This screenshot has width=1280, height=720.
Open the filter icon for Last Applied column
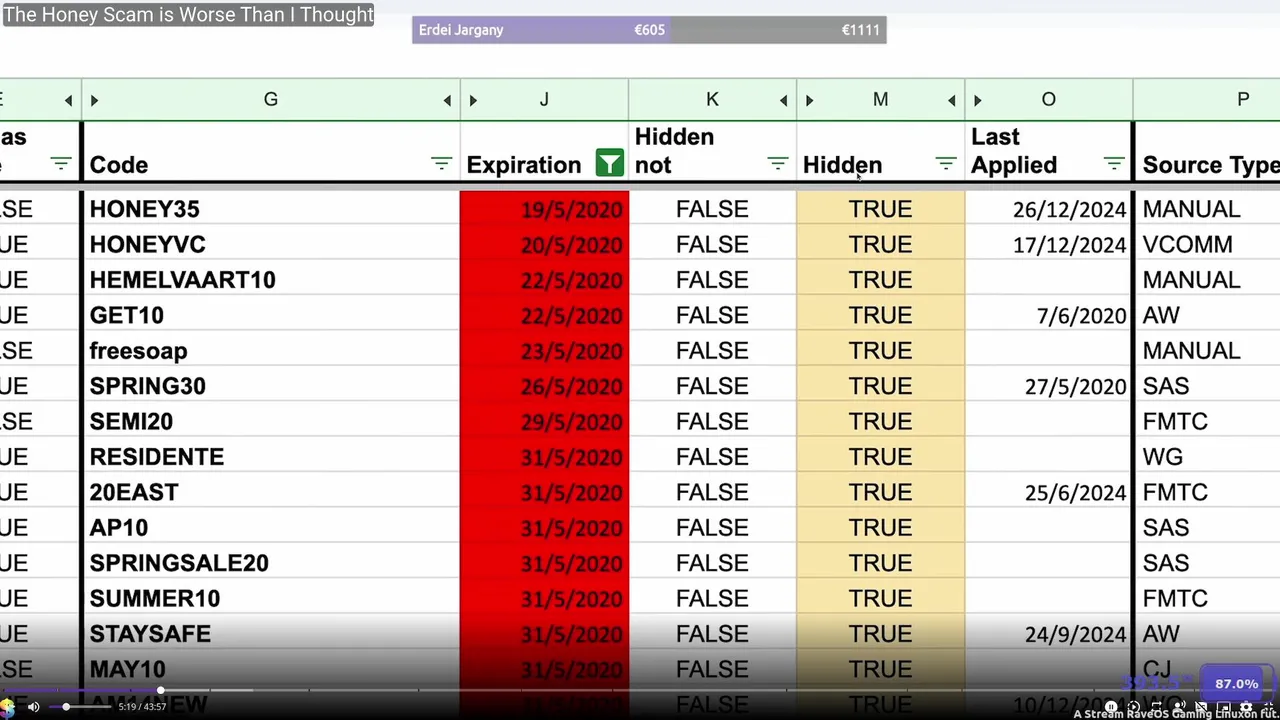(x=1113, y=164)
